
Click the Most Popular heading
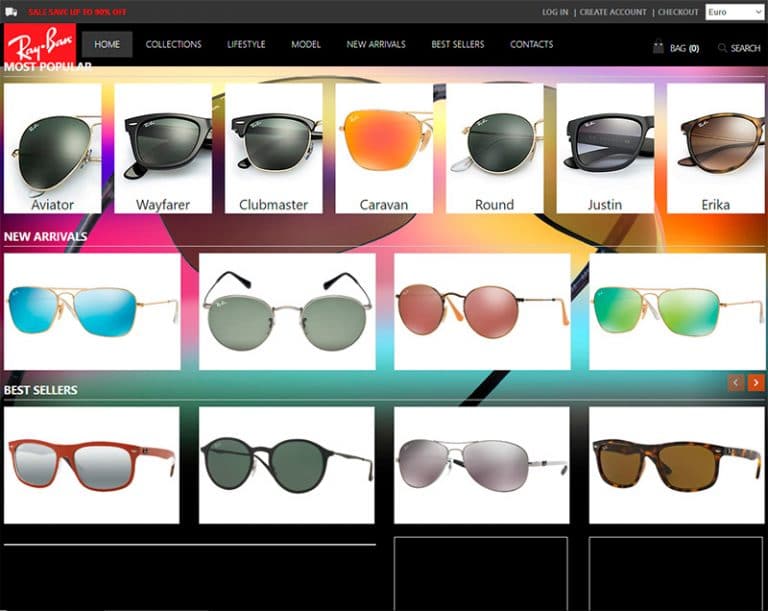click(x=48, y=67)
